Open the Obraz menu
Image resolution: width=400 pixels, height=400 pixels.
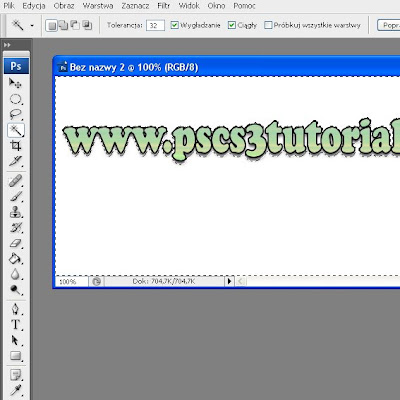(x=64, y=6)
